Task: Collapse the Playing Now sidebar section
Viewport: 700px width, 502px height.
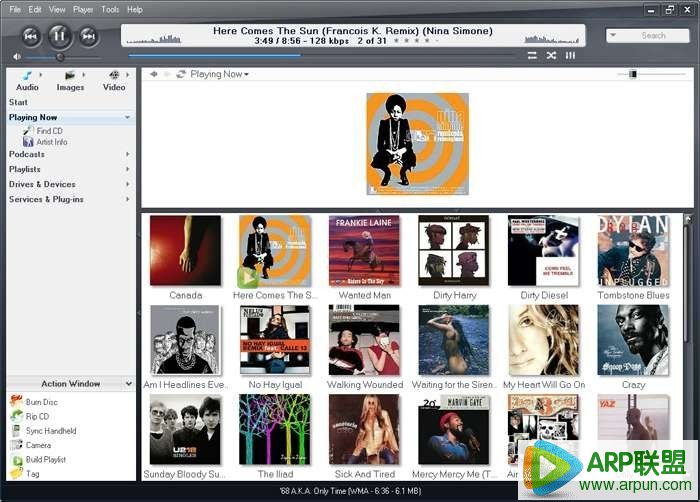Action: (127, 117)
